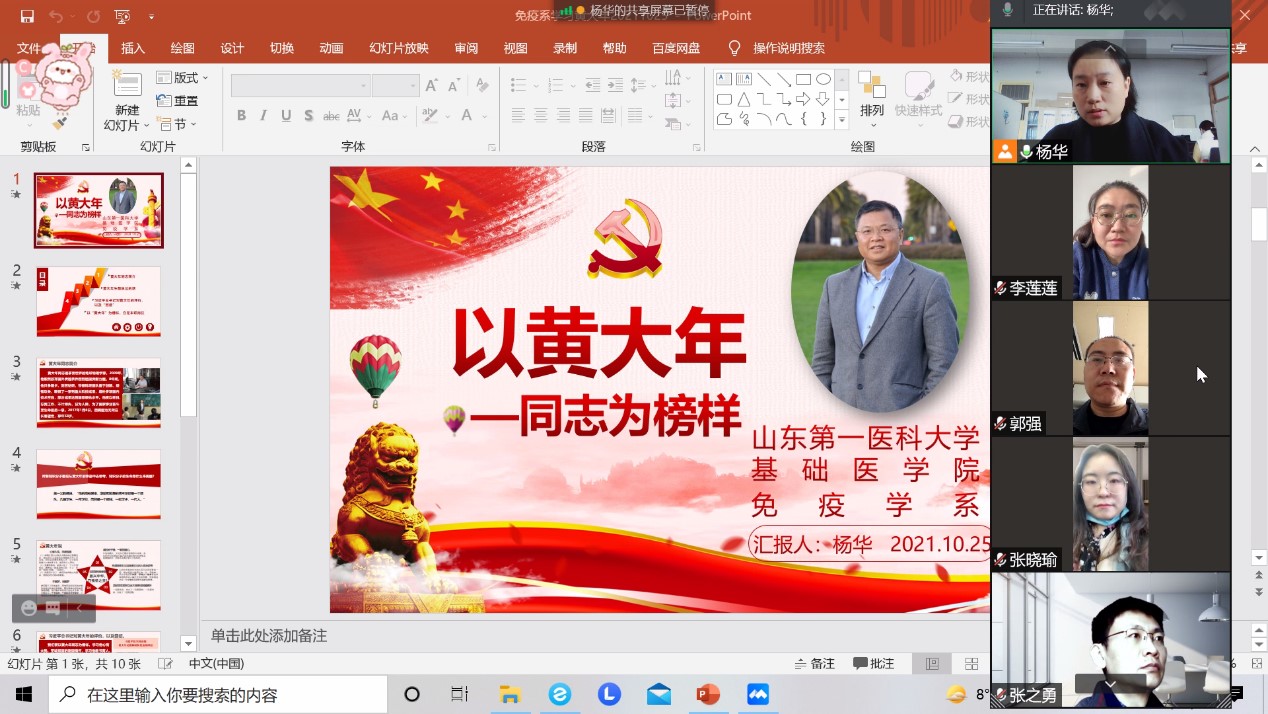The width and height of the screenshot is (1268, 714).
Task: Toggle bold text formatting
Action: pos(241,116)
